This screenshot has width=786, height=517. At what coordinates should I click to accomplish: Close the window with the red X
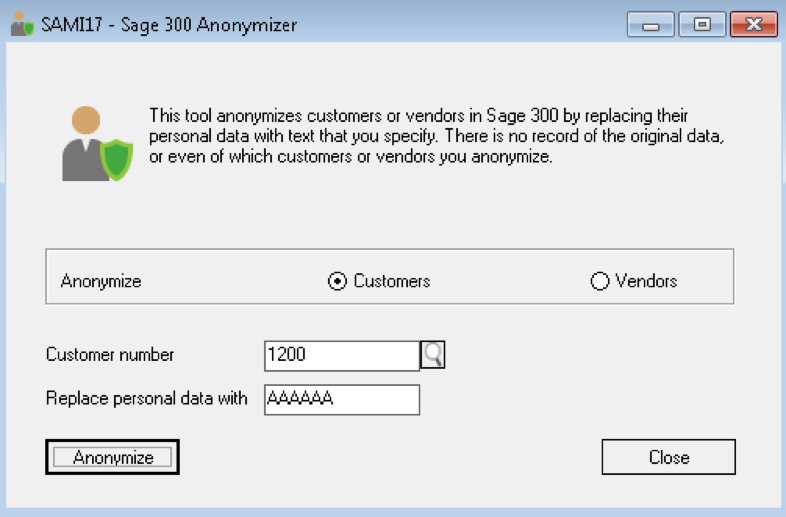(x=754, y=25)
